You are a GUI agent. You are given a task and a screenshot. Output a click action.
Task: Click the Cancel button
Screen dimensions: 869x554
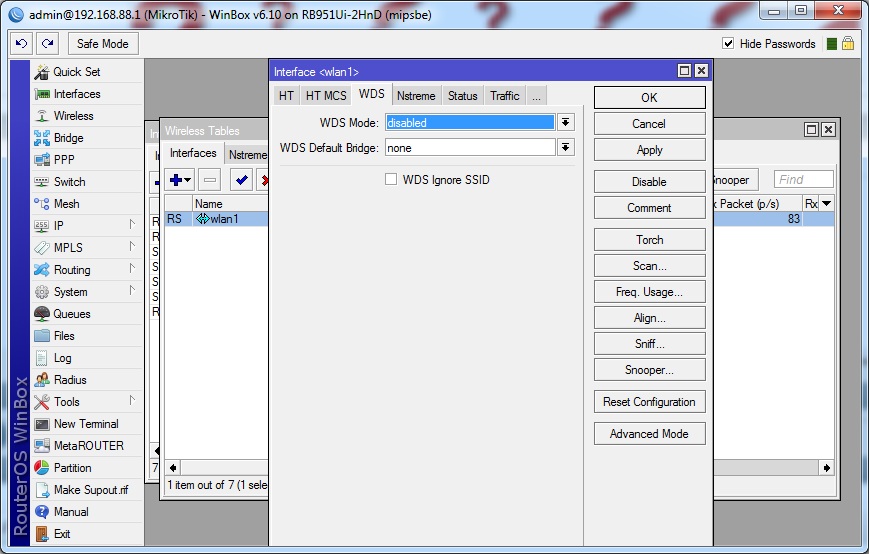[x=650, y=124]
